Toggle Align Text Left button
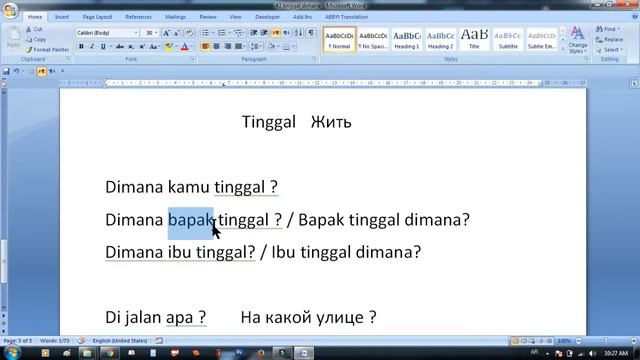 (x=205, y=47)
